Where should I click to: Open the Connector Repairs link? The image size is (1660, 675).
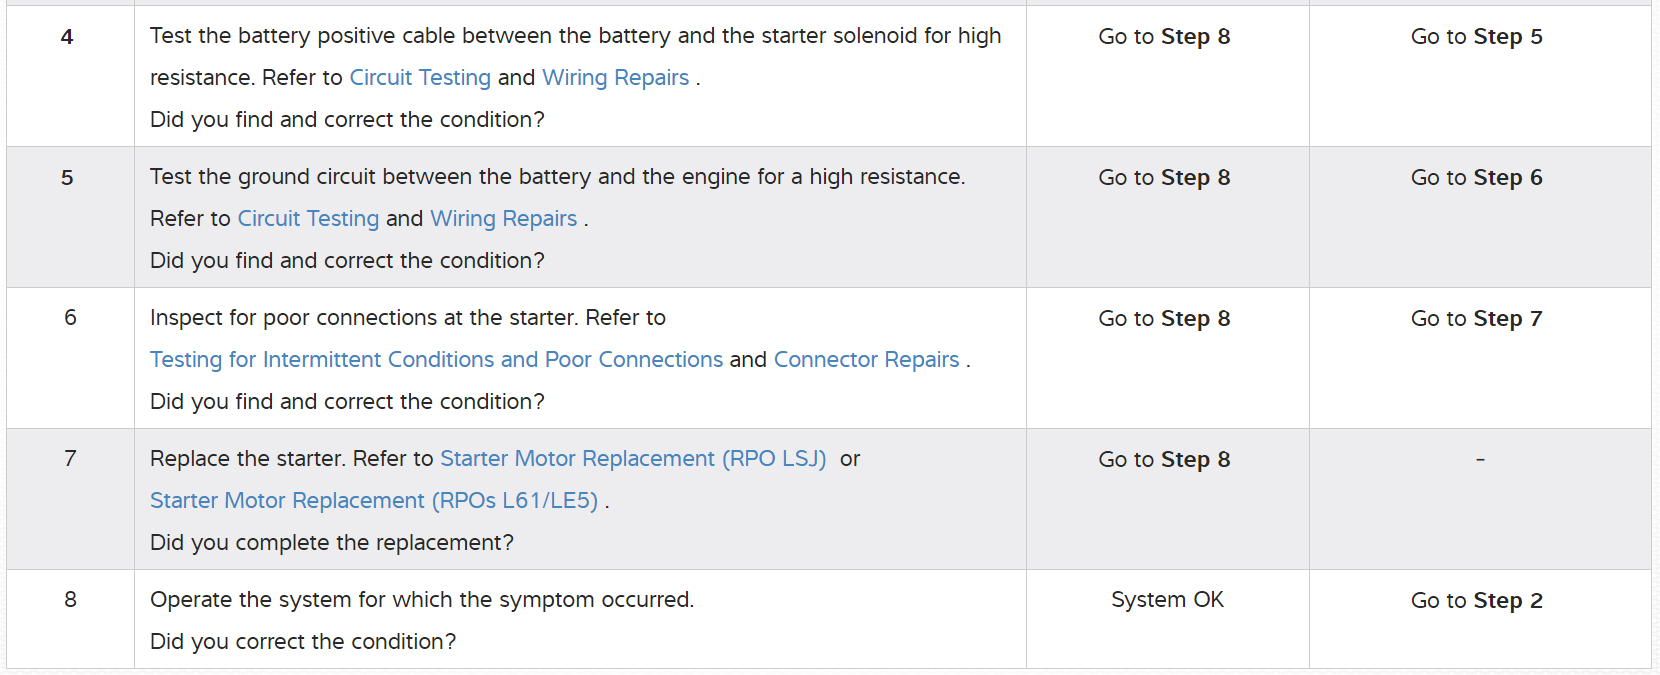(x=866, y=360)
